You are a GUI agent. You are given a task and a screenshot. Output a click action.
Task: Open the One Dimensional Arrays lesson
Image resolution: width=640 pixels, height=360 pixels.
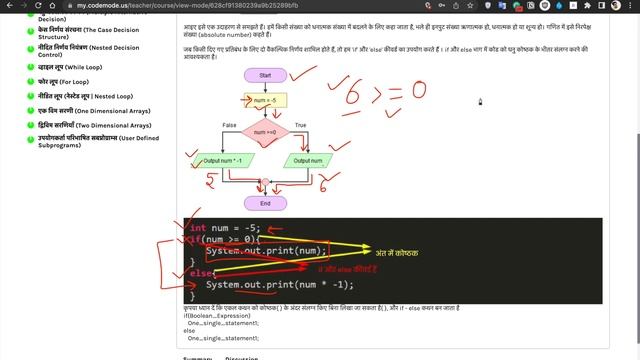pyautogui.click(x=94, y=111)
